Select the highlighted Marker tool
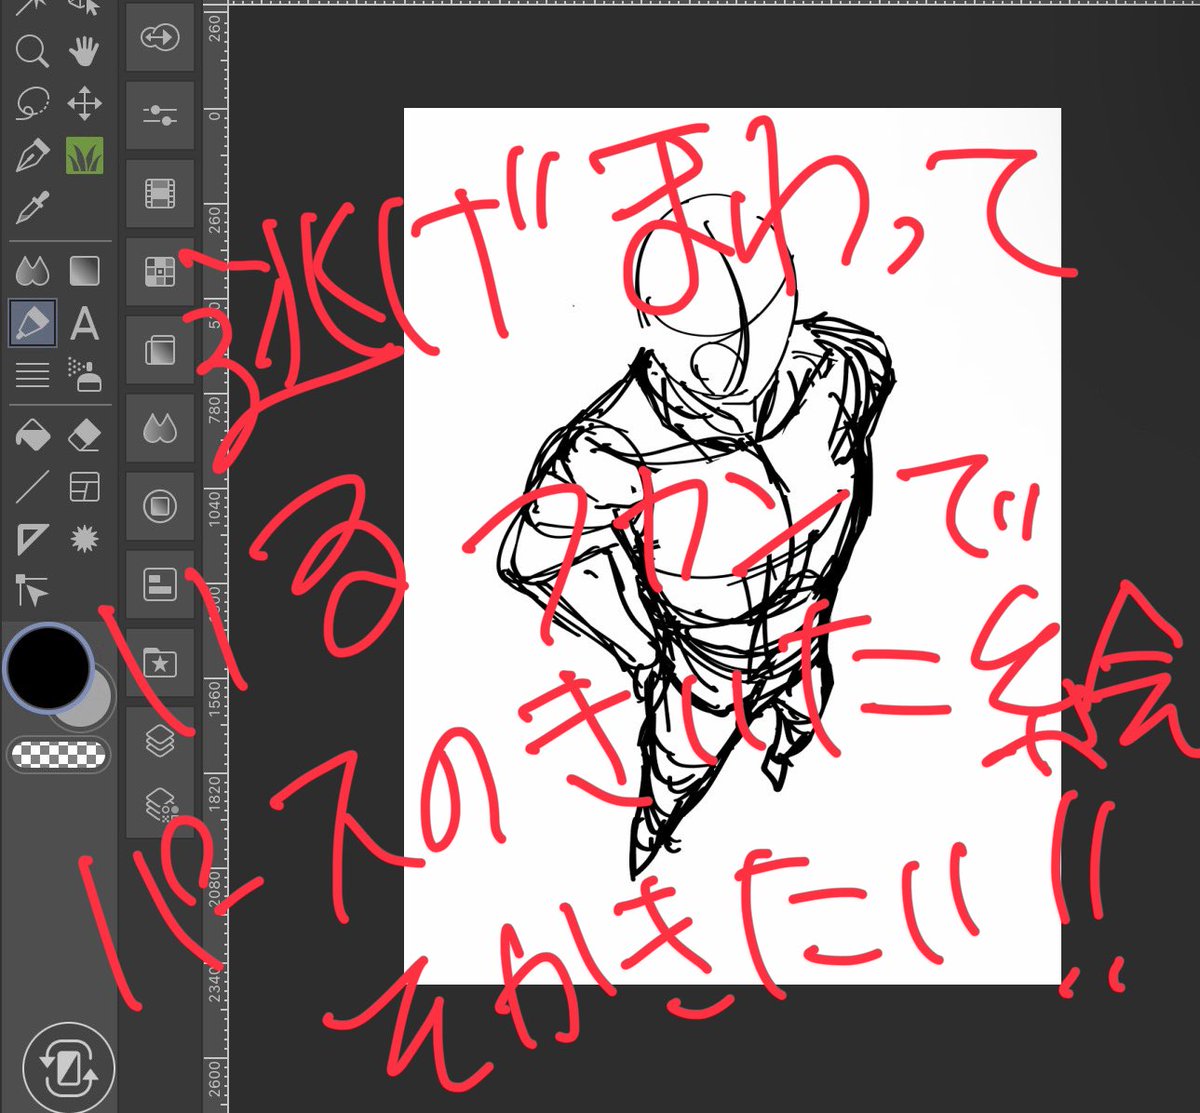This screenshot has height=1113, width=1200. pos(33,324)
